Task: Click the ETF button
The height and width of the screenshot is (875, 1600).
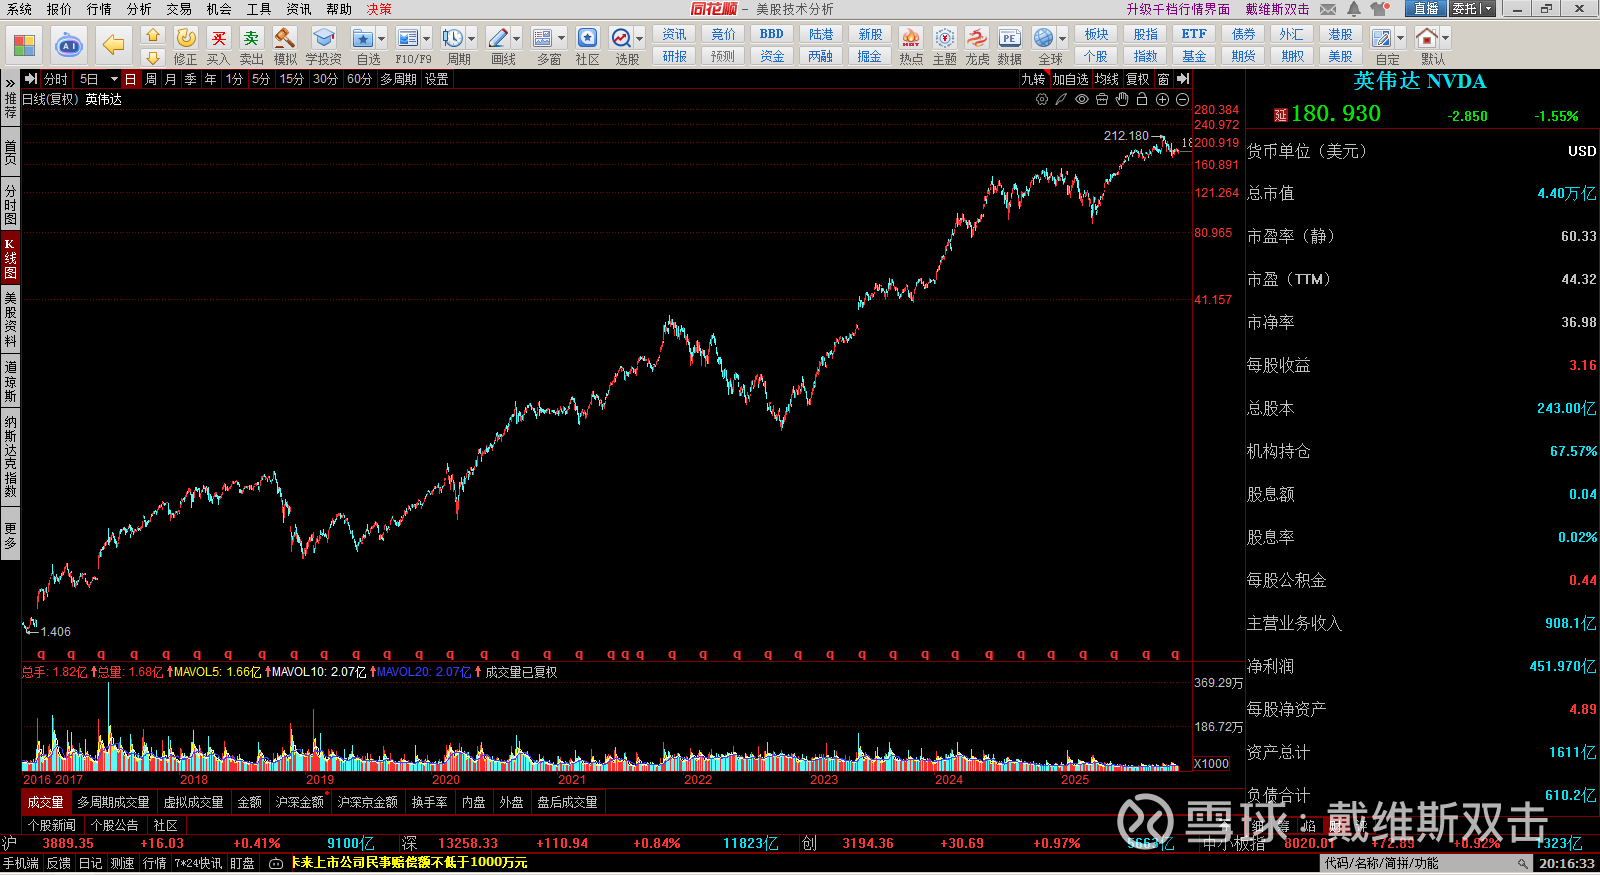Action: [1194, 34]
